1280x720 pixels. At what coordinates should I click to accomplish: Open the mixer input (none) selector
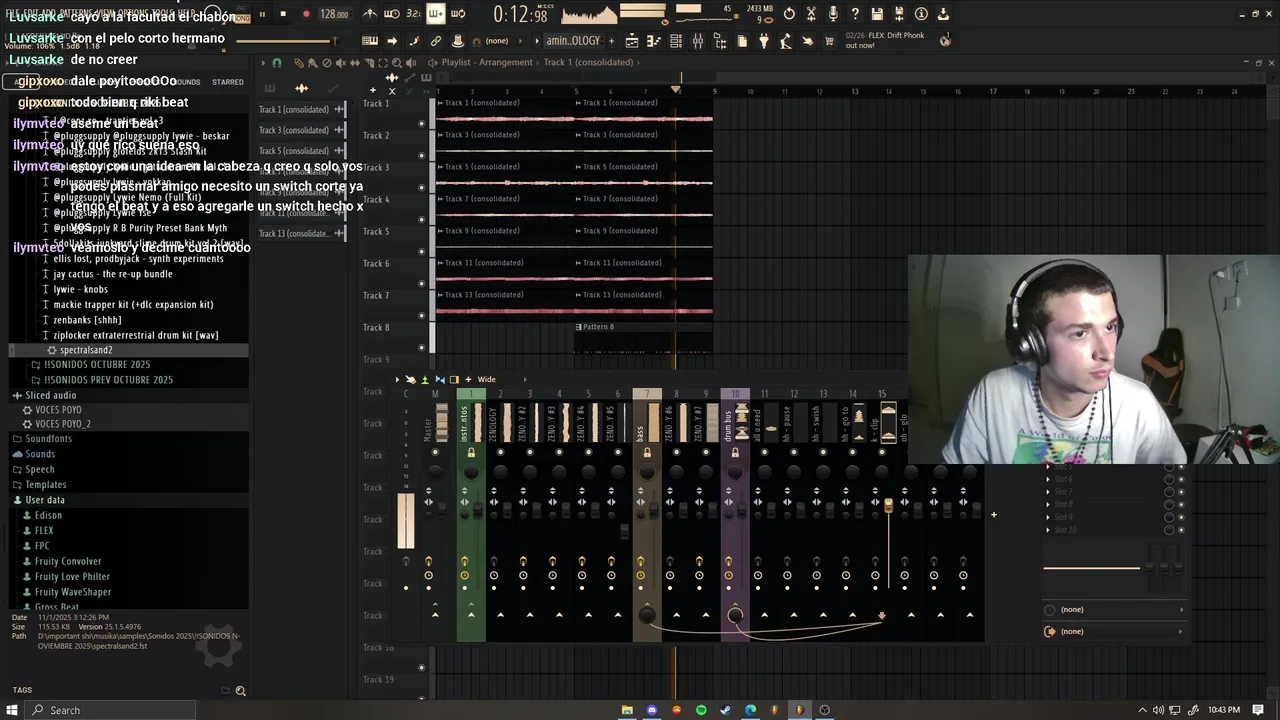click(x=1115, y=609)
